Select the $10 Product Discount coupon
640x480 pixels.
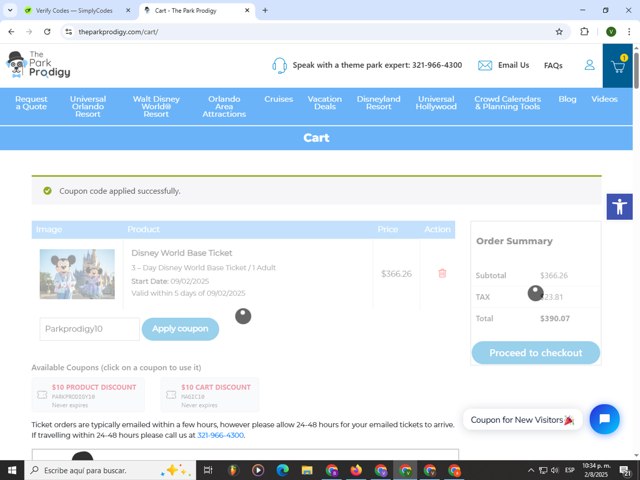(88, 395)
